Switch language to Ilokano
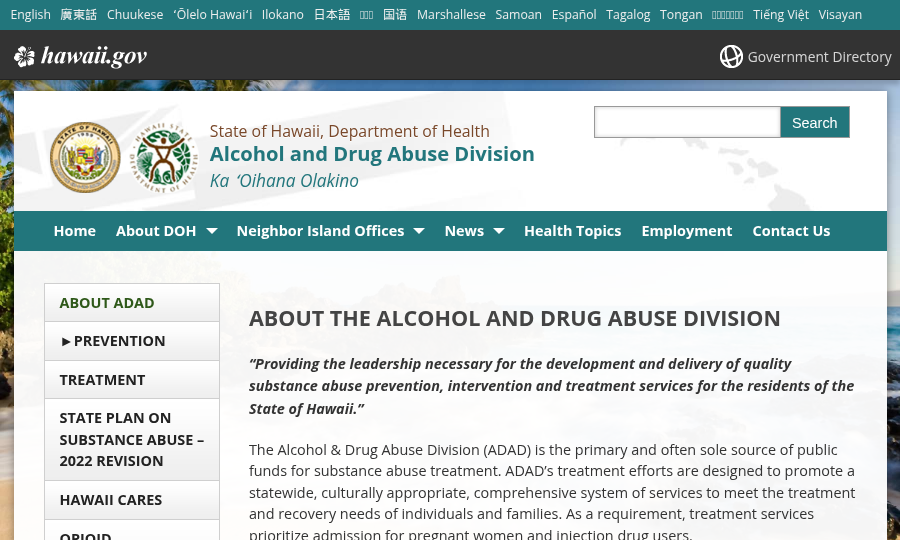The width and height of the screenshot is (900, 540). [x=282, y=14]
